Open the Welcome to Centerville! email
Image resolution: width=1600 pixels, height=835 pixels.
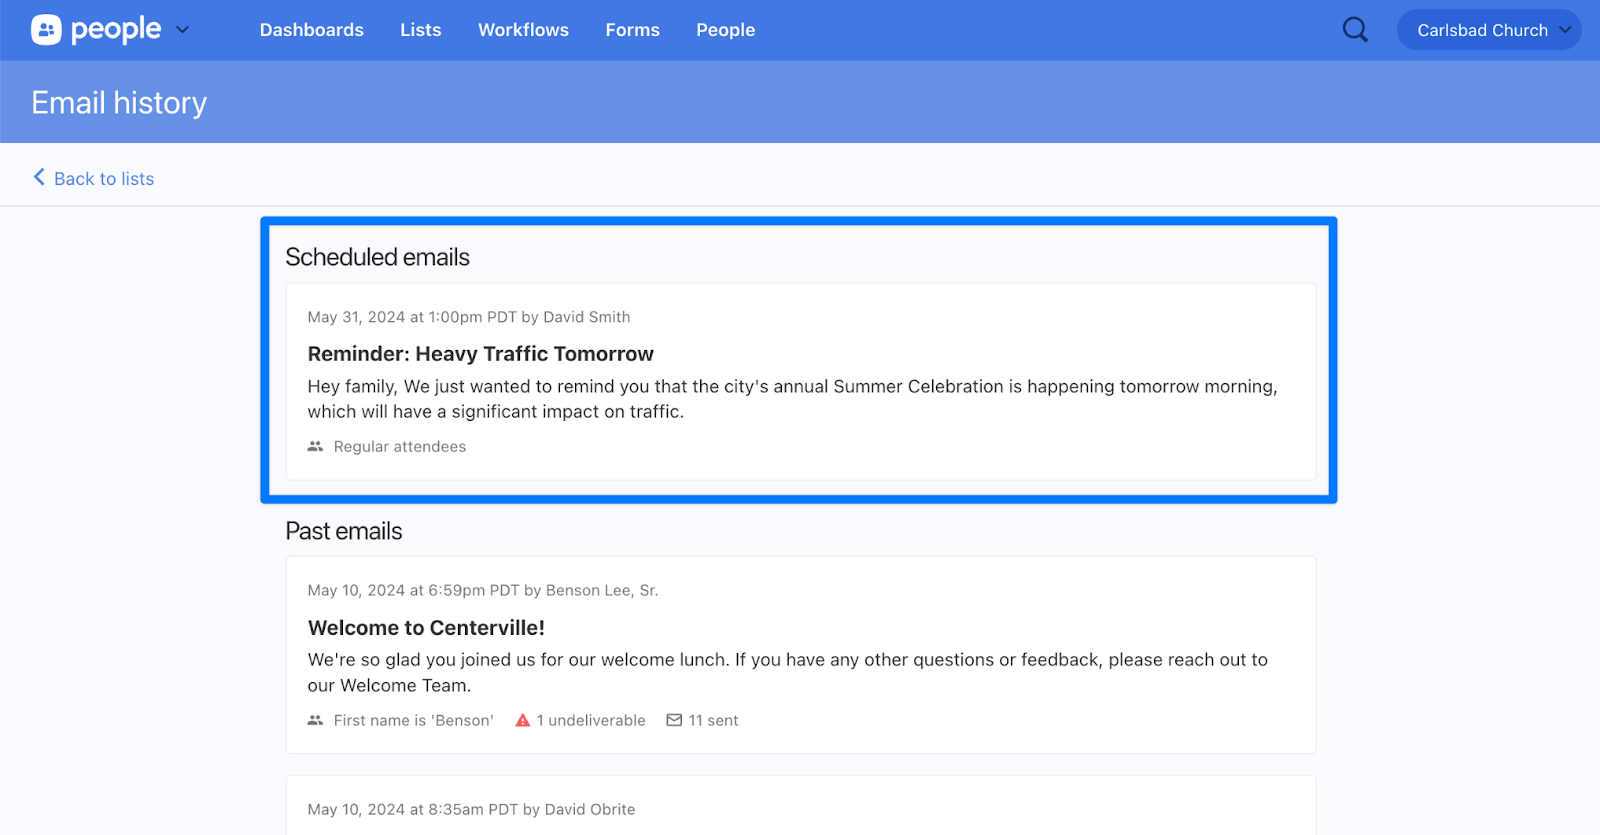click(x=426, y=628)
